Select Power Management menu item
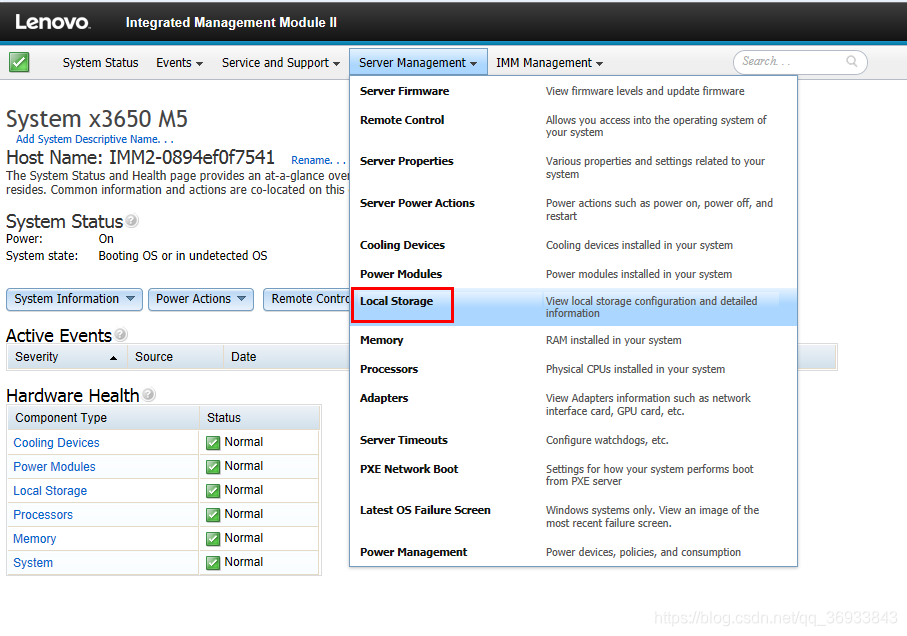Screen dimensions: 907x636 [414, 552]
